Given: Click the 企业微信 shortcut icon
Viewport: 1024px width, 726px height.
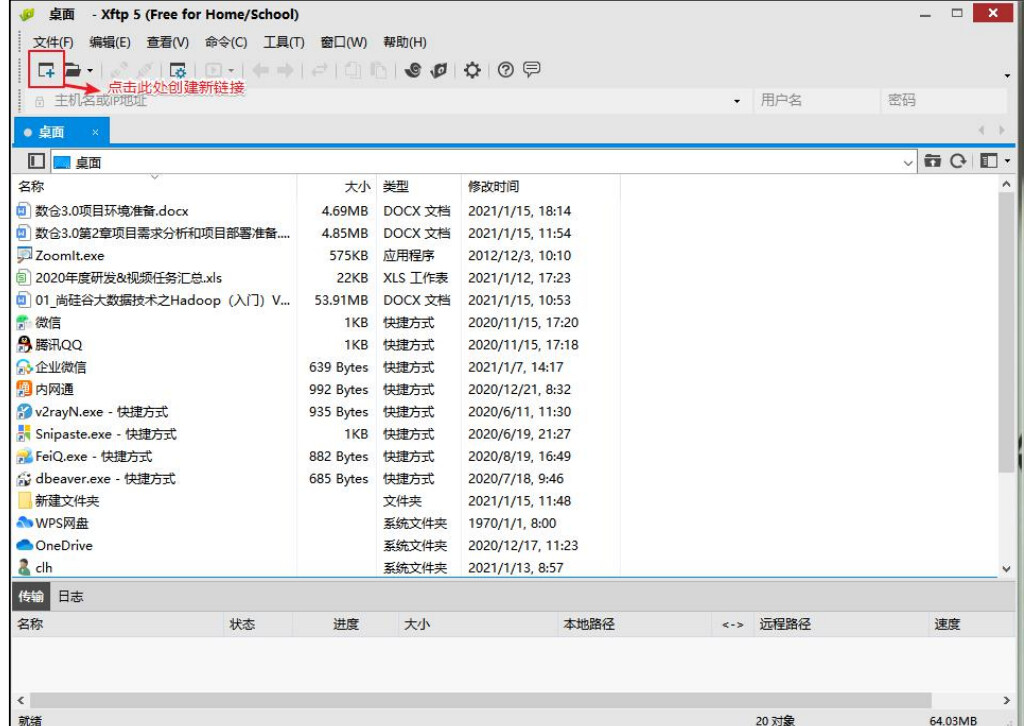Looking at the screenshot, I should point(24,367).
